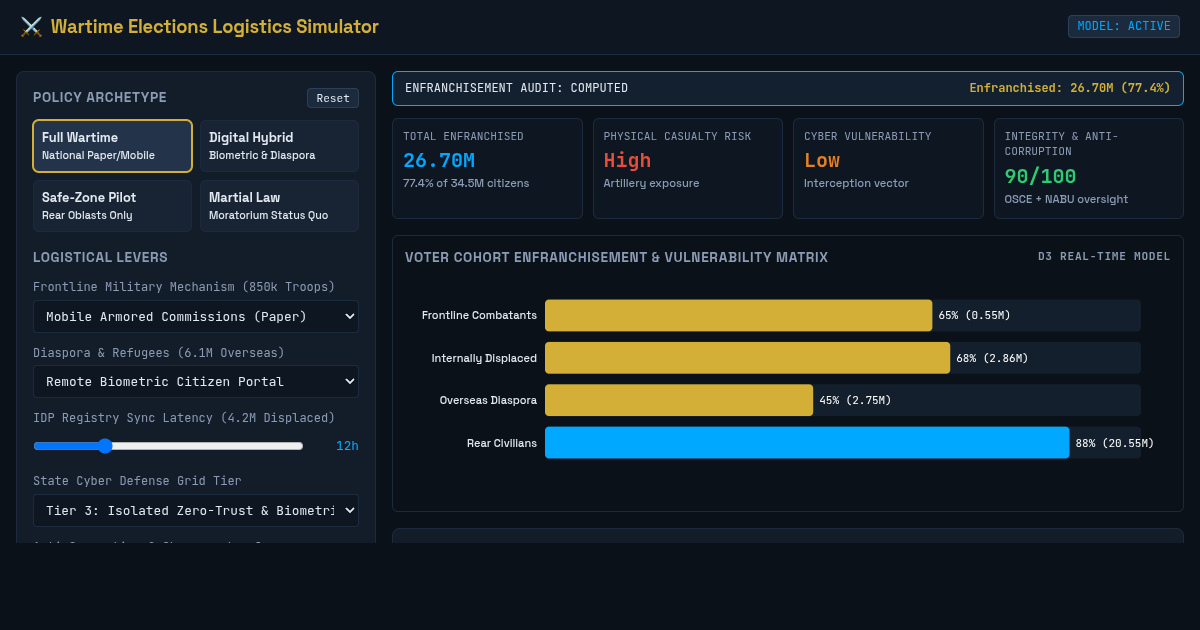Click the 12h latency value
The width and height of the screenshot is (1200, 630).
[x=347, y=446]
